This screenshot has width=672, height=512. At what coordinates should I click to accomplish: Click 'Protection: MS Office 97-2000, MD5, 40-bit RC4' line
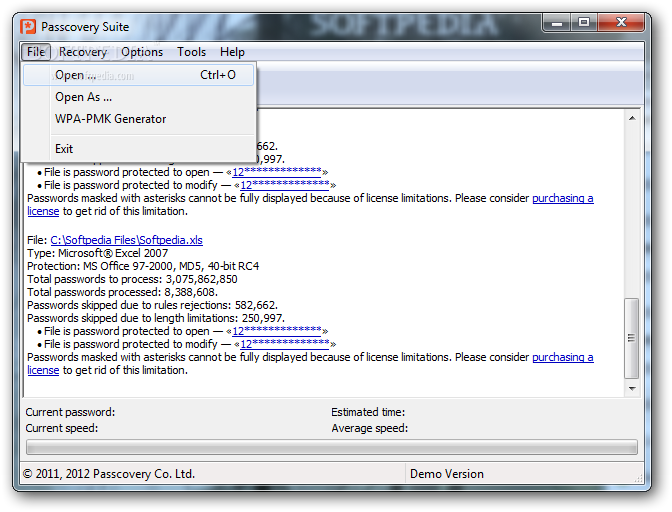coord(143,266)
